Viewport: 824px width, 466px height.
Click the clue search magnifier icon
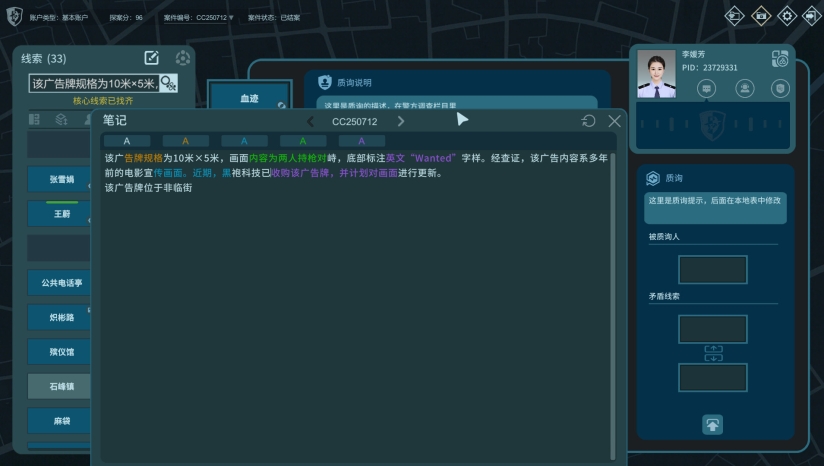click(x=168, y=83)
